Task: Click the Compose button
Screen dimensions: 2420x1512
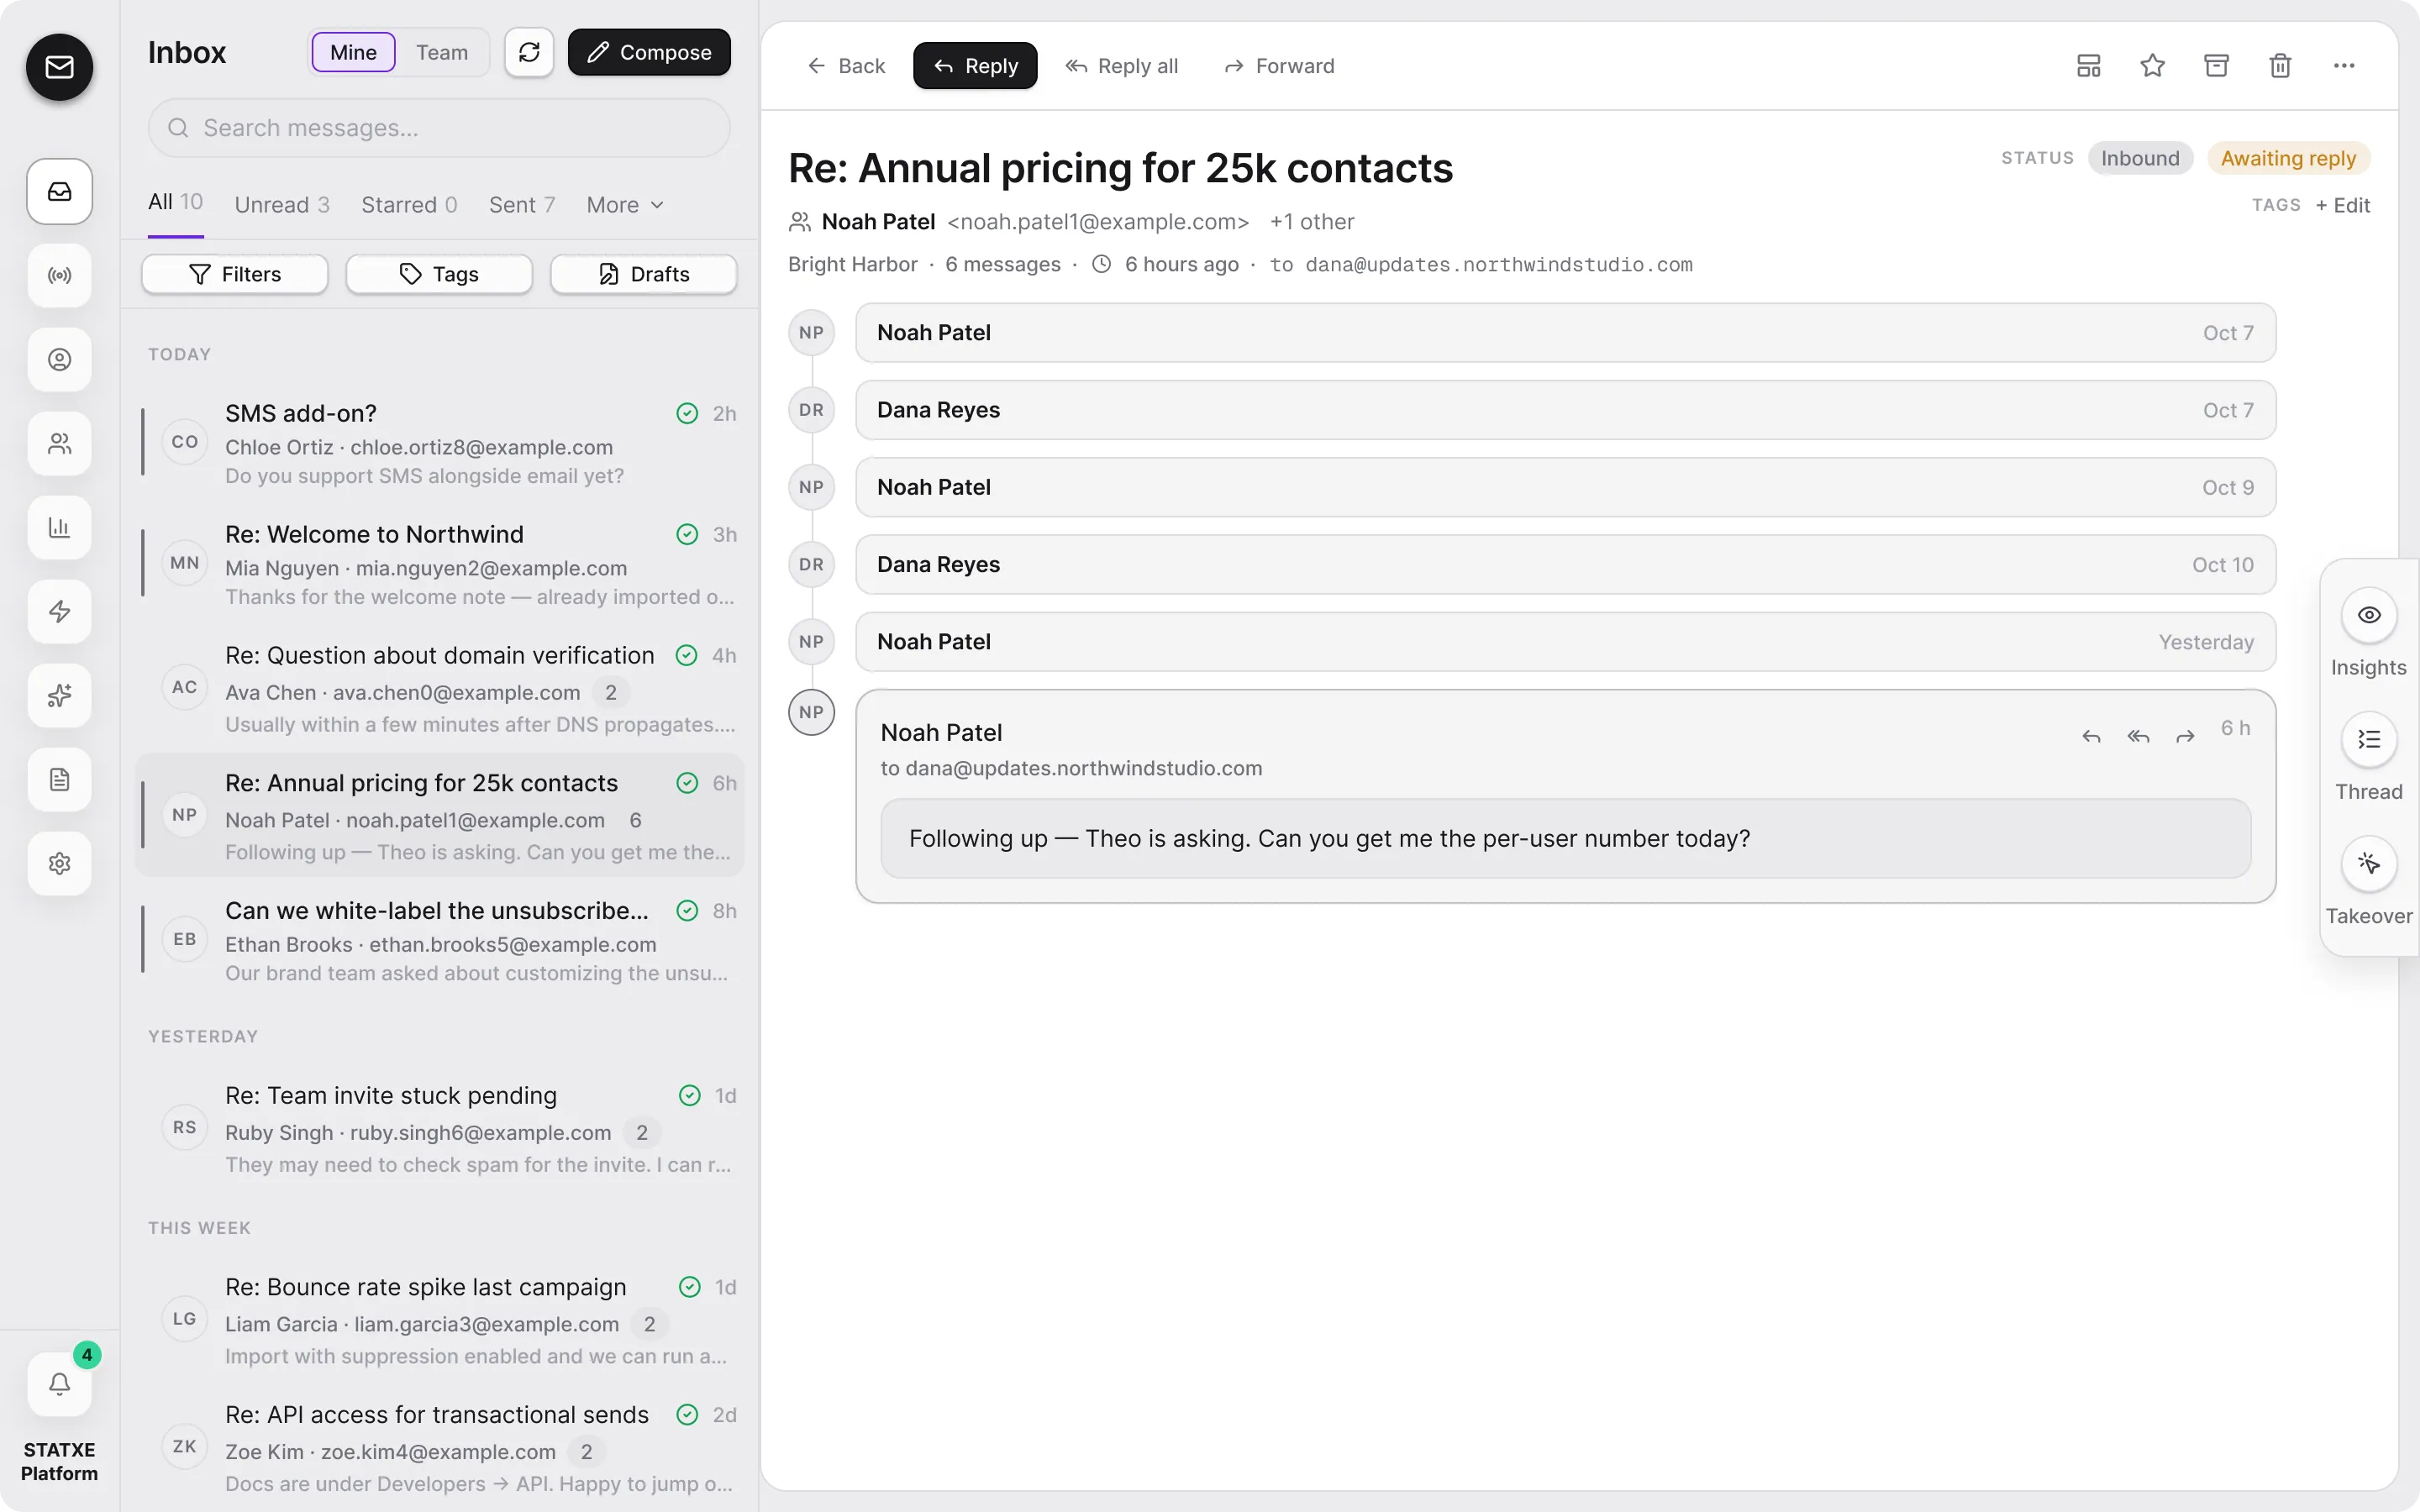Action: tap(649, 52)
